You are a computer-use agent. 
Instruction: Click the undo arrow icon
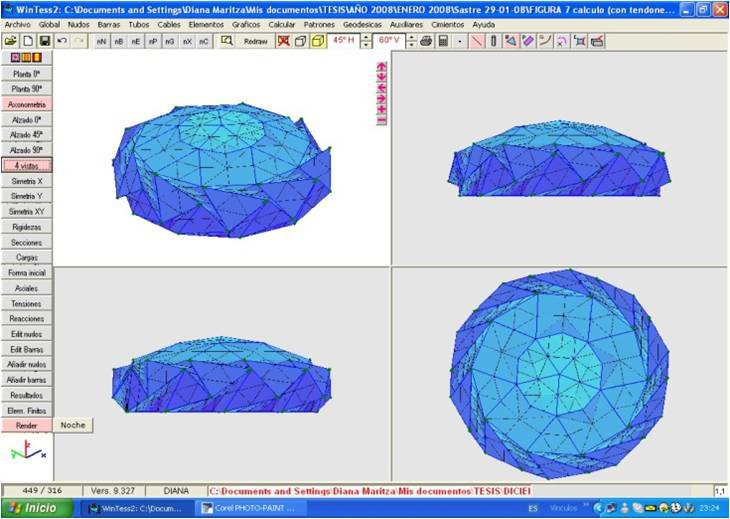62,41
